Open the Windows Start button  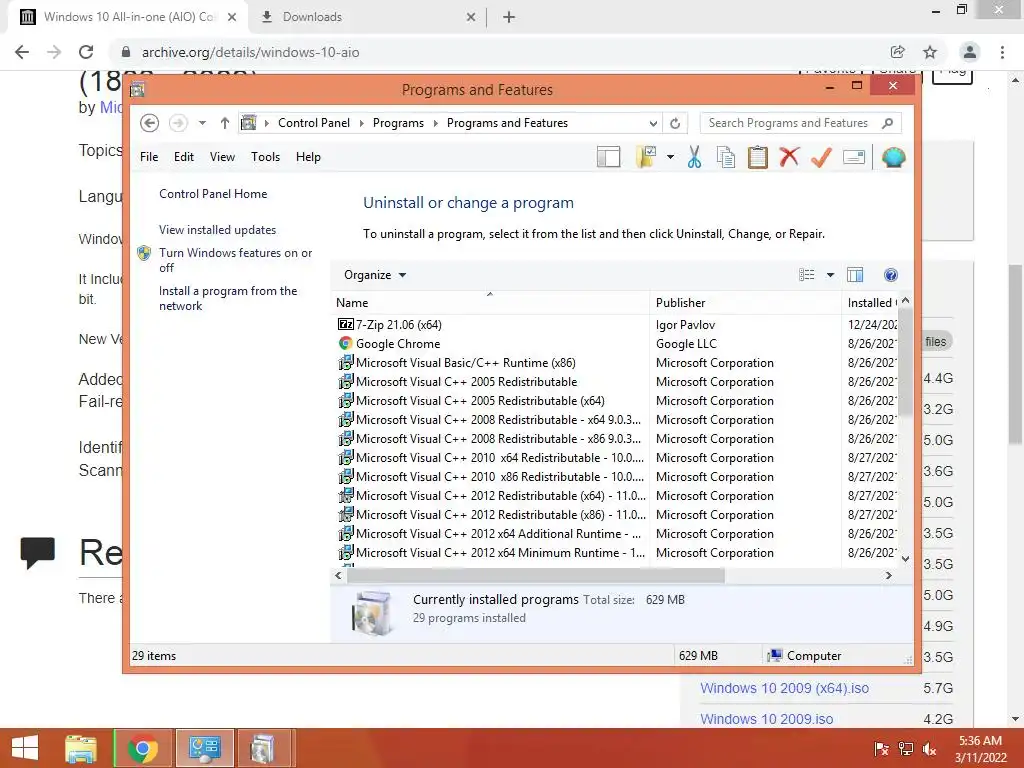(25, 748)
